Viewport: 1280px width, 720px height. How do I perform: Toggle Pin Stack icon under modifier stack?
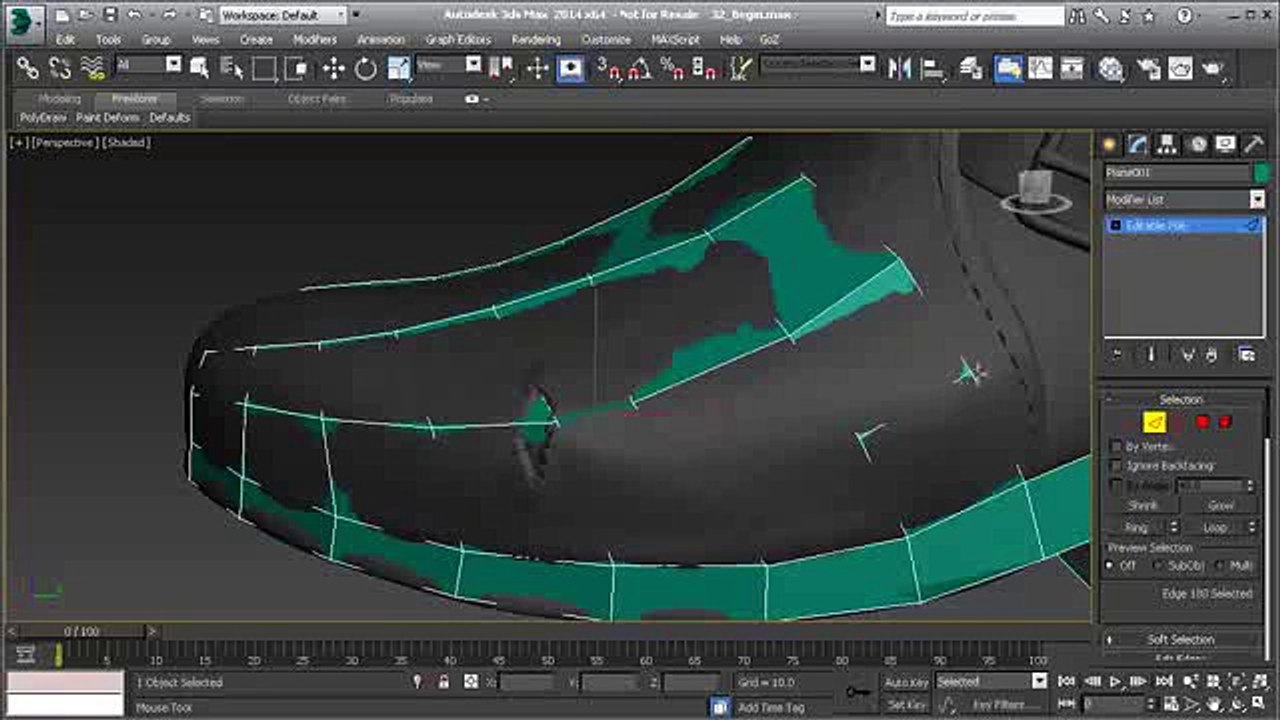(x=1118, y=354)
